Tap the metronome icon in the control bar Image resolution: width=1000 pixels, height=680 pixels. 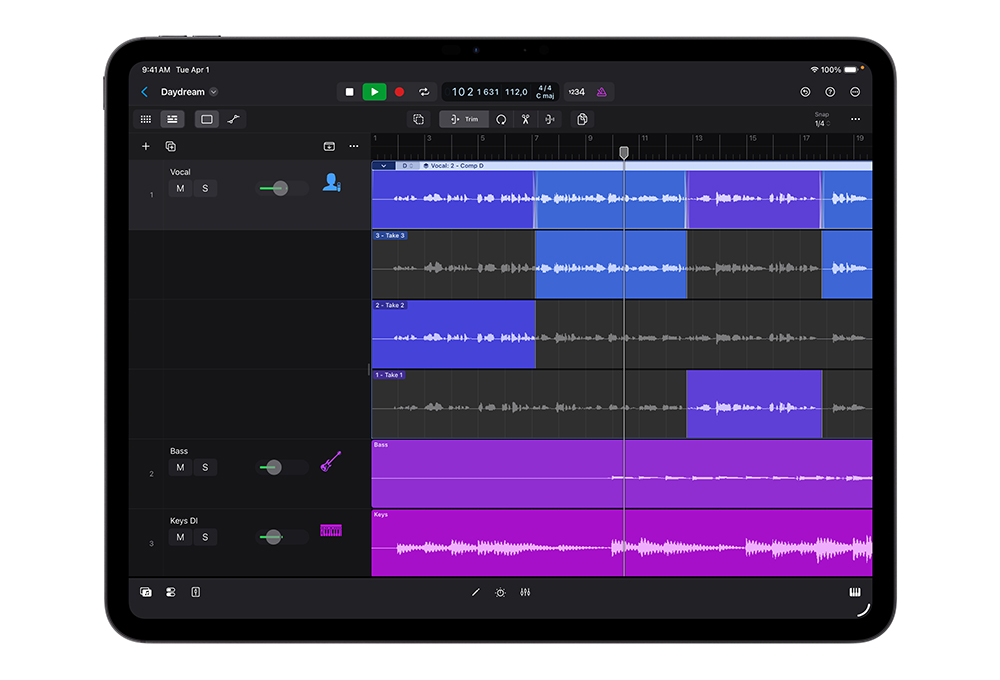tap(602, 91)
